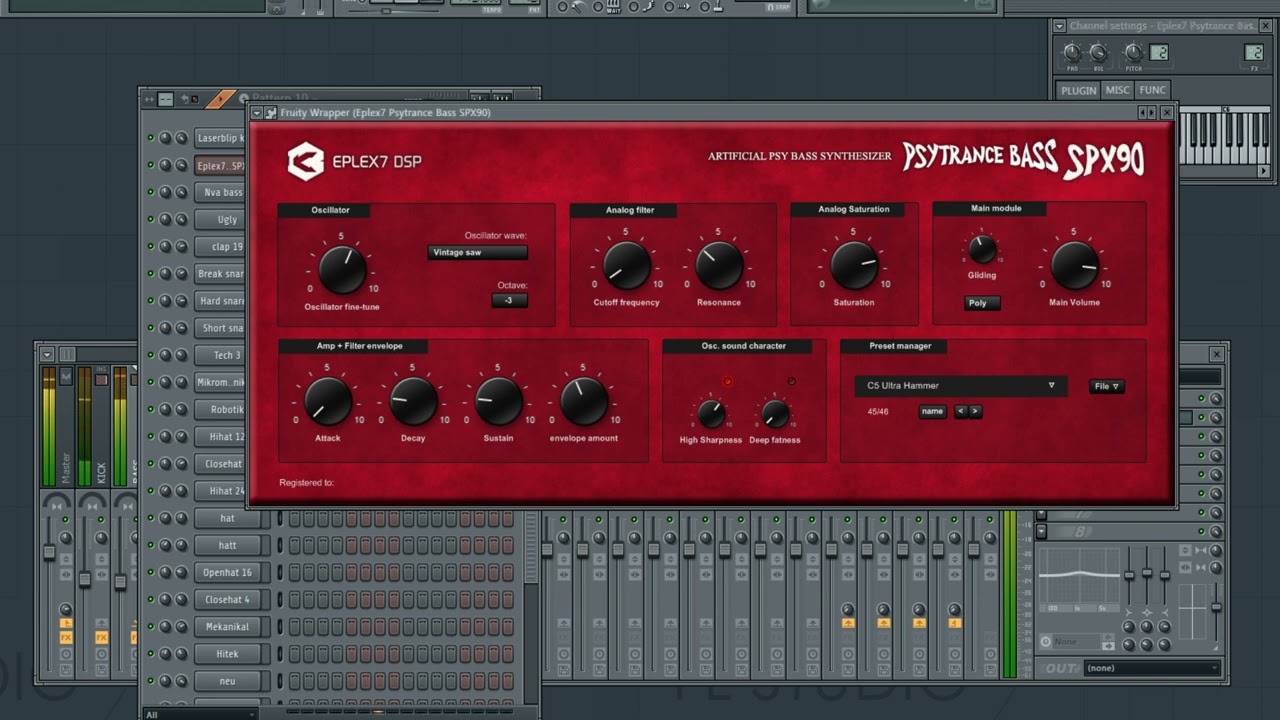Click the Resonance knob
1280x720 pixels.
[719, 266]
